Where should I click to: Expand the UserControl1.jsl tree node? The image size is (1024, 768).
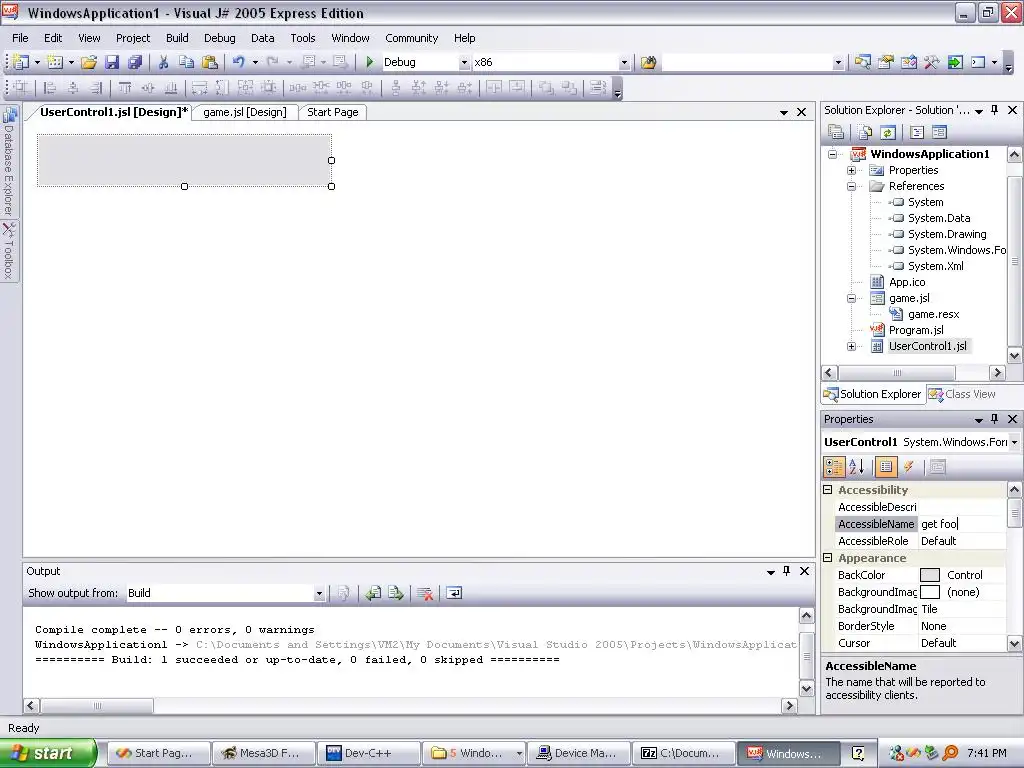click(x=852, y=346)
